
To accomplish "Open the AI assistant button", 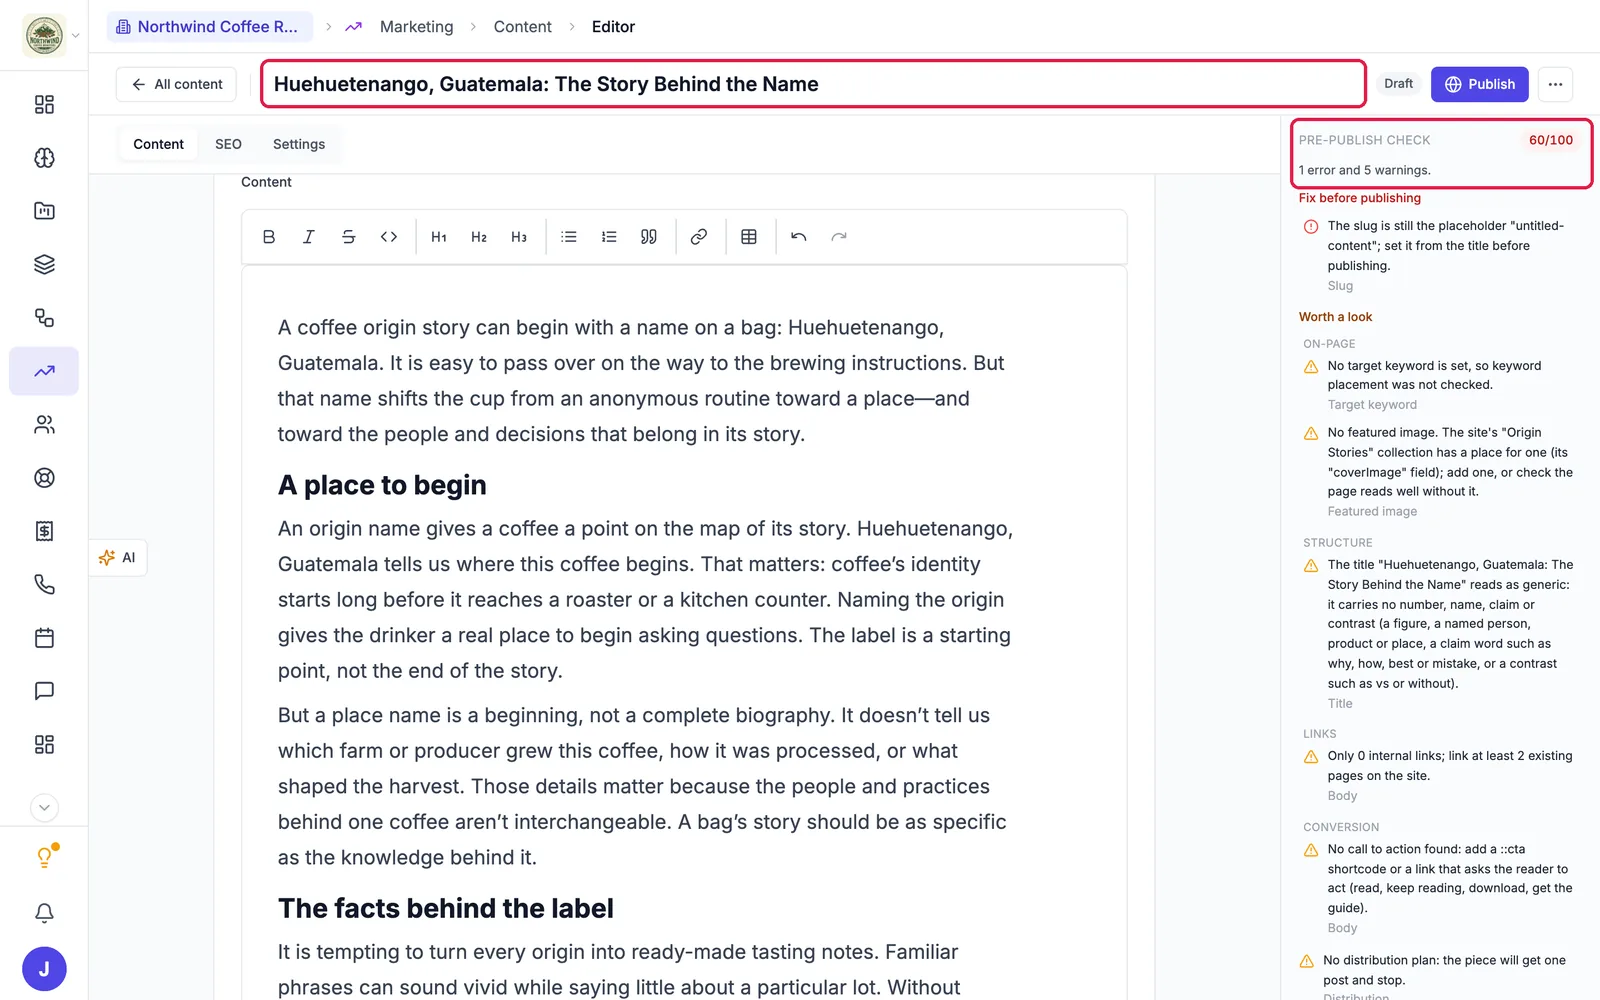I will point(118,558).
